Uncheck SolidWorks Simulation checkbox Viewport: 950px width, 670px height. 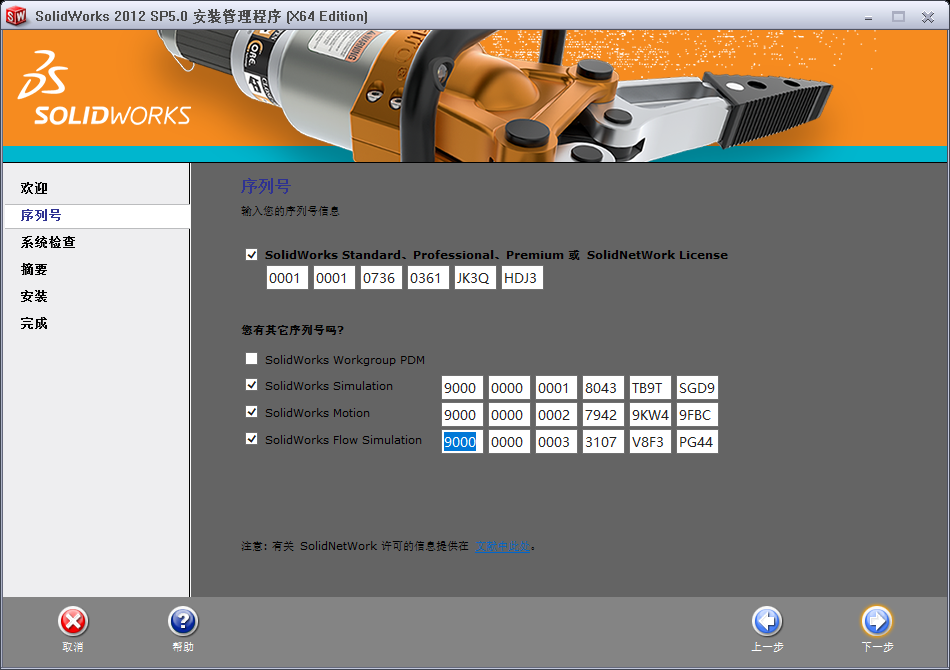[251, 385]
